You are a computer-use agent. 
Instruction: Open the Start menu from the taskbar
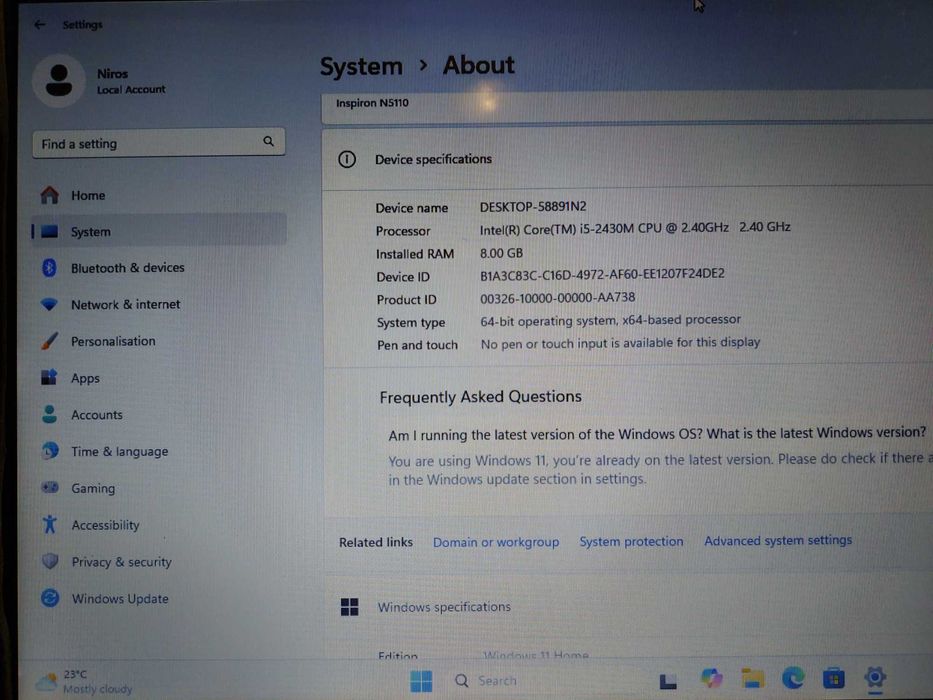click(421, 681)
